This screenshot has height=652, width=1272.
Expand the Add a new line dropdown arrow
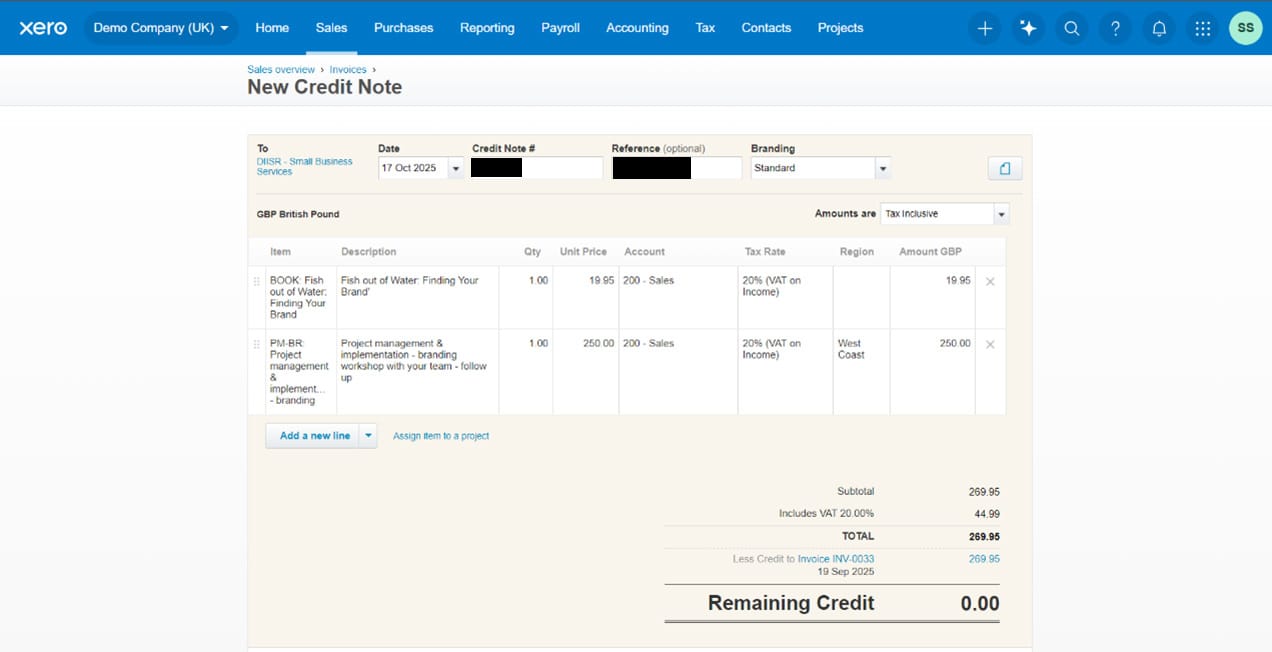[368, 435]
